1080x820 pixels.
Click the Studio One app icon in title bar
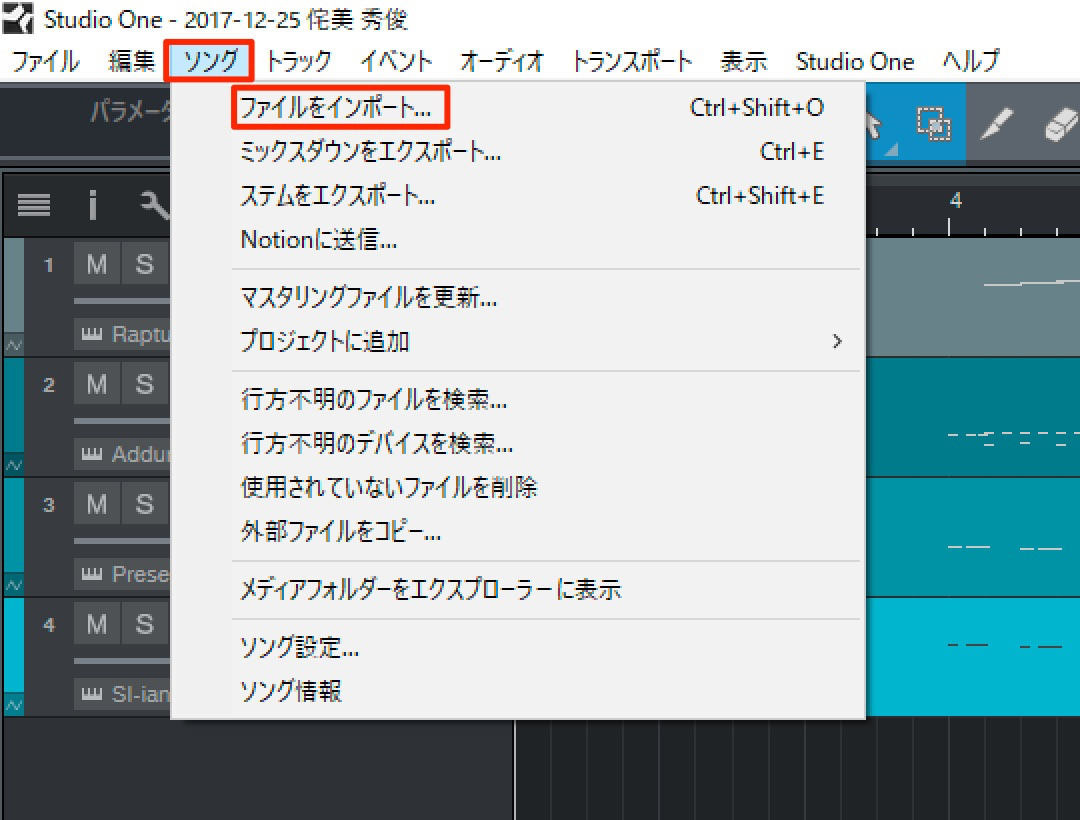coord(18,19)
